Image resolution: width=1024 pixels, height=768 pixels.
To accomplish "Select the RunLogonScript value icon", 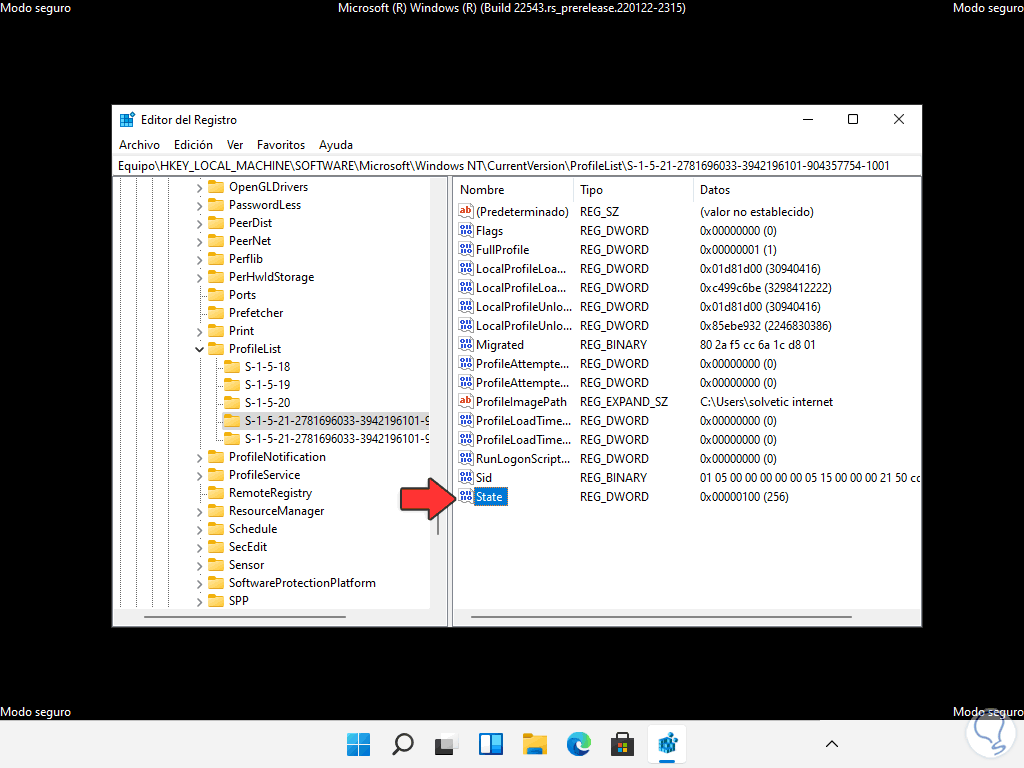I will (466, 458).
